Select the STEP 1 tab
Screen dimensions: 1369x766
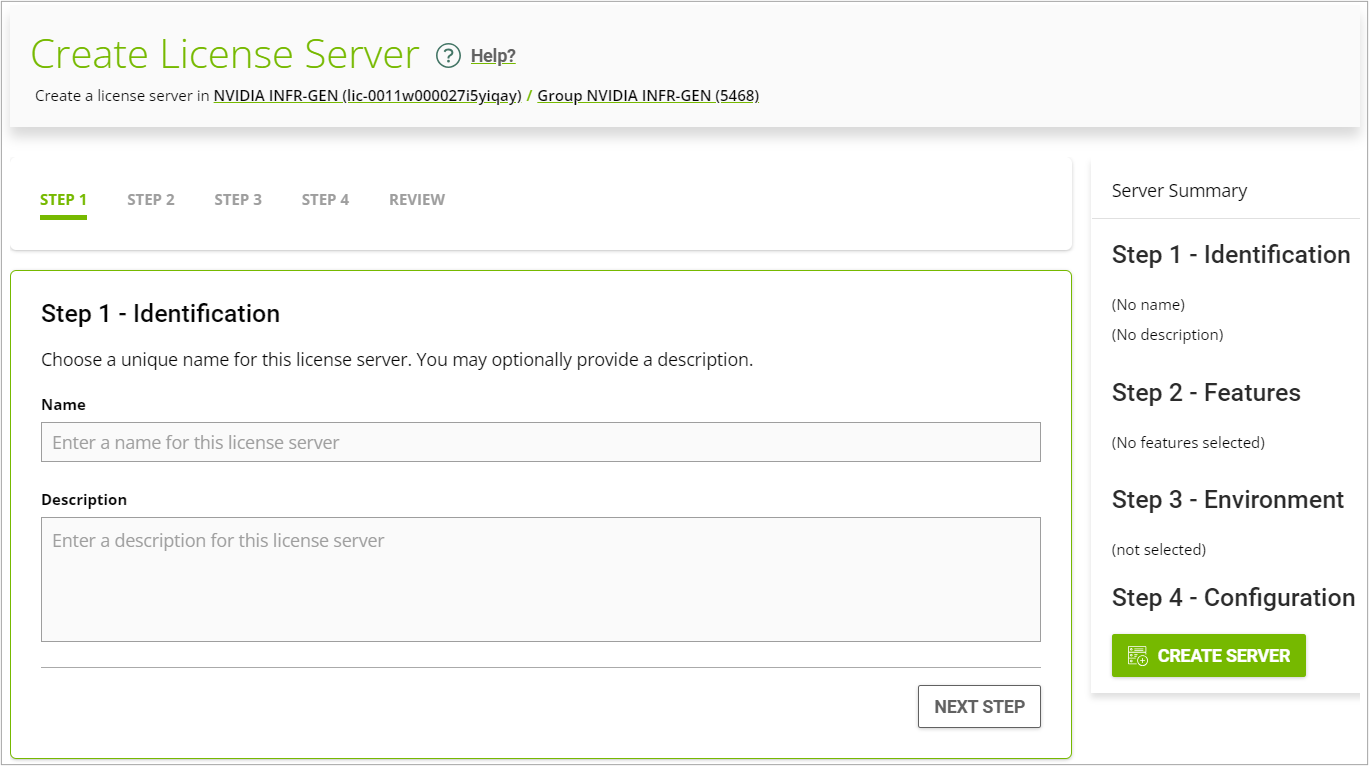63,200
